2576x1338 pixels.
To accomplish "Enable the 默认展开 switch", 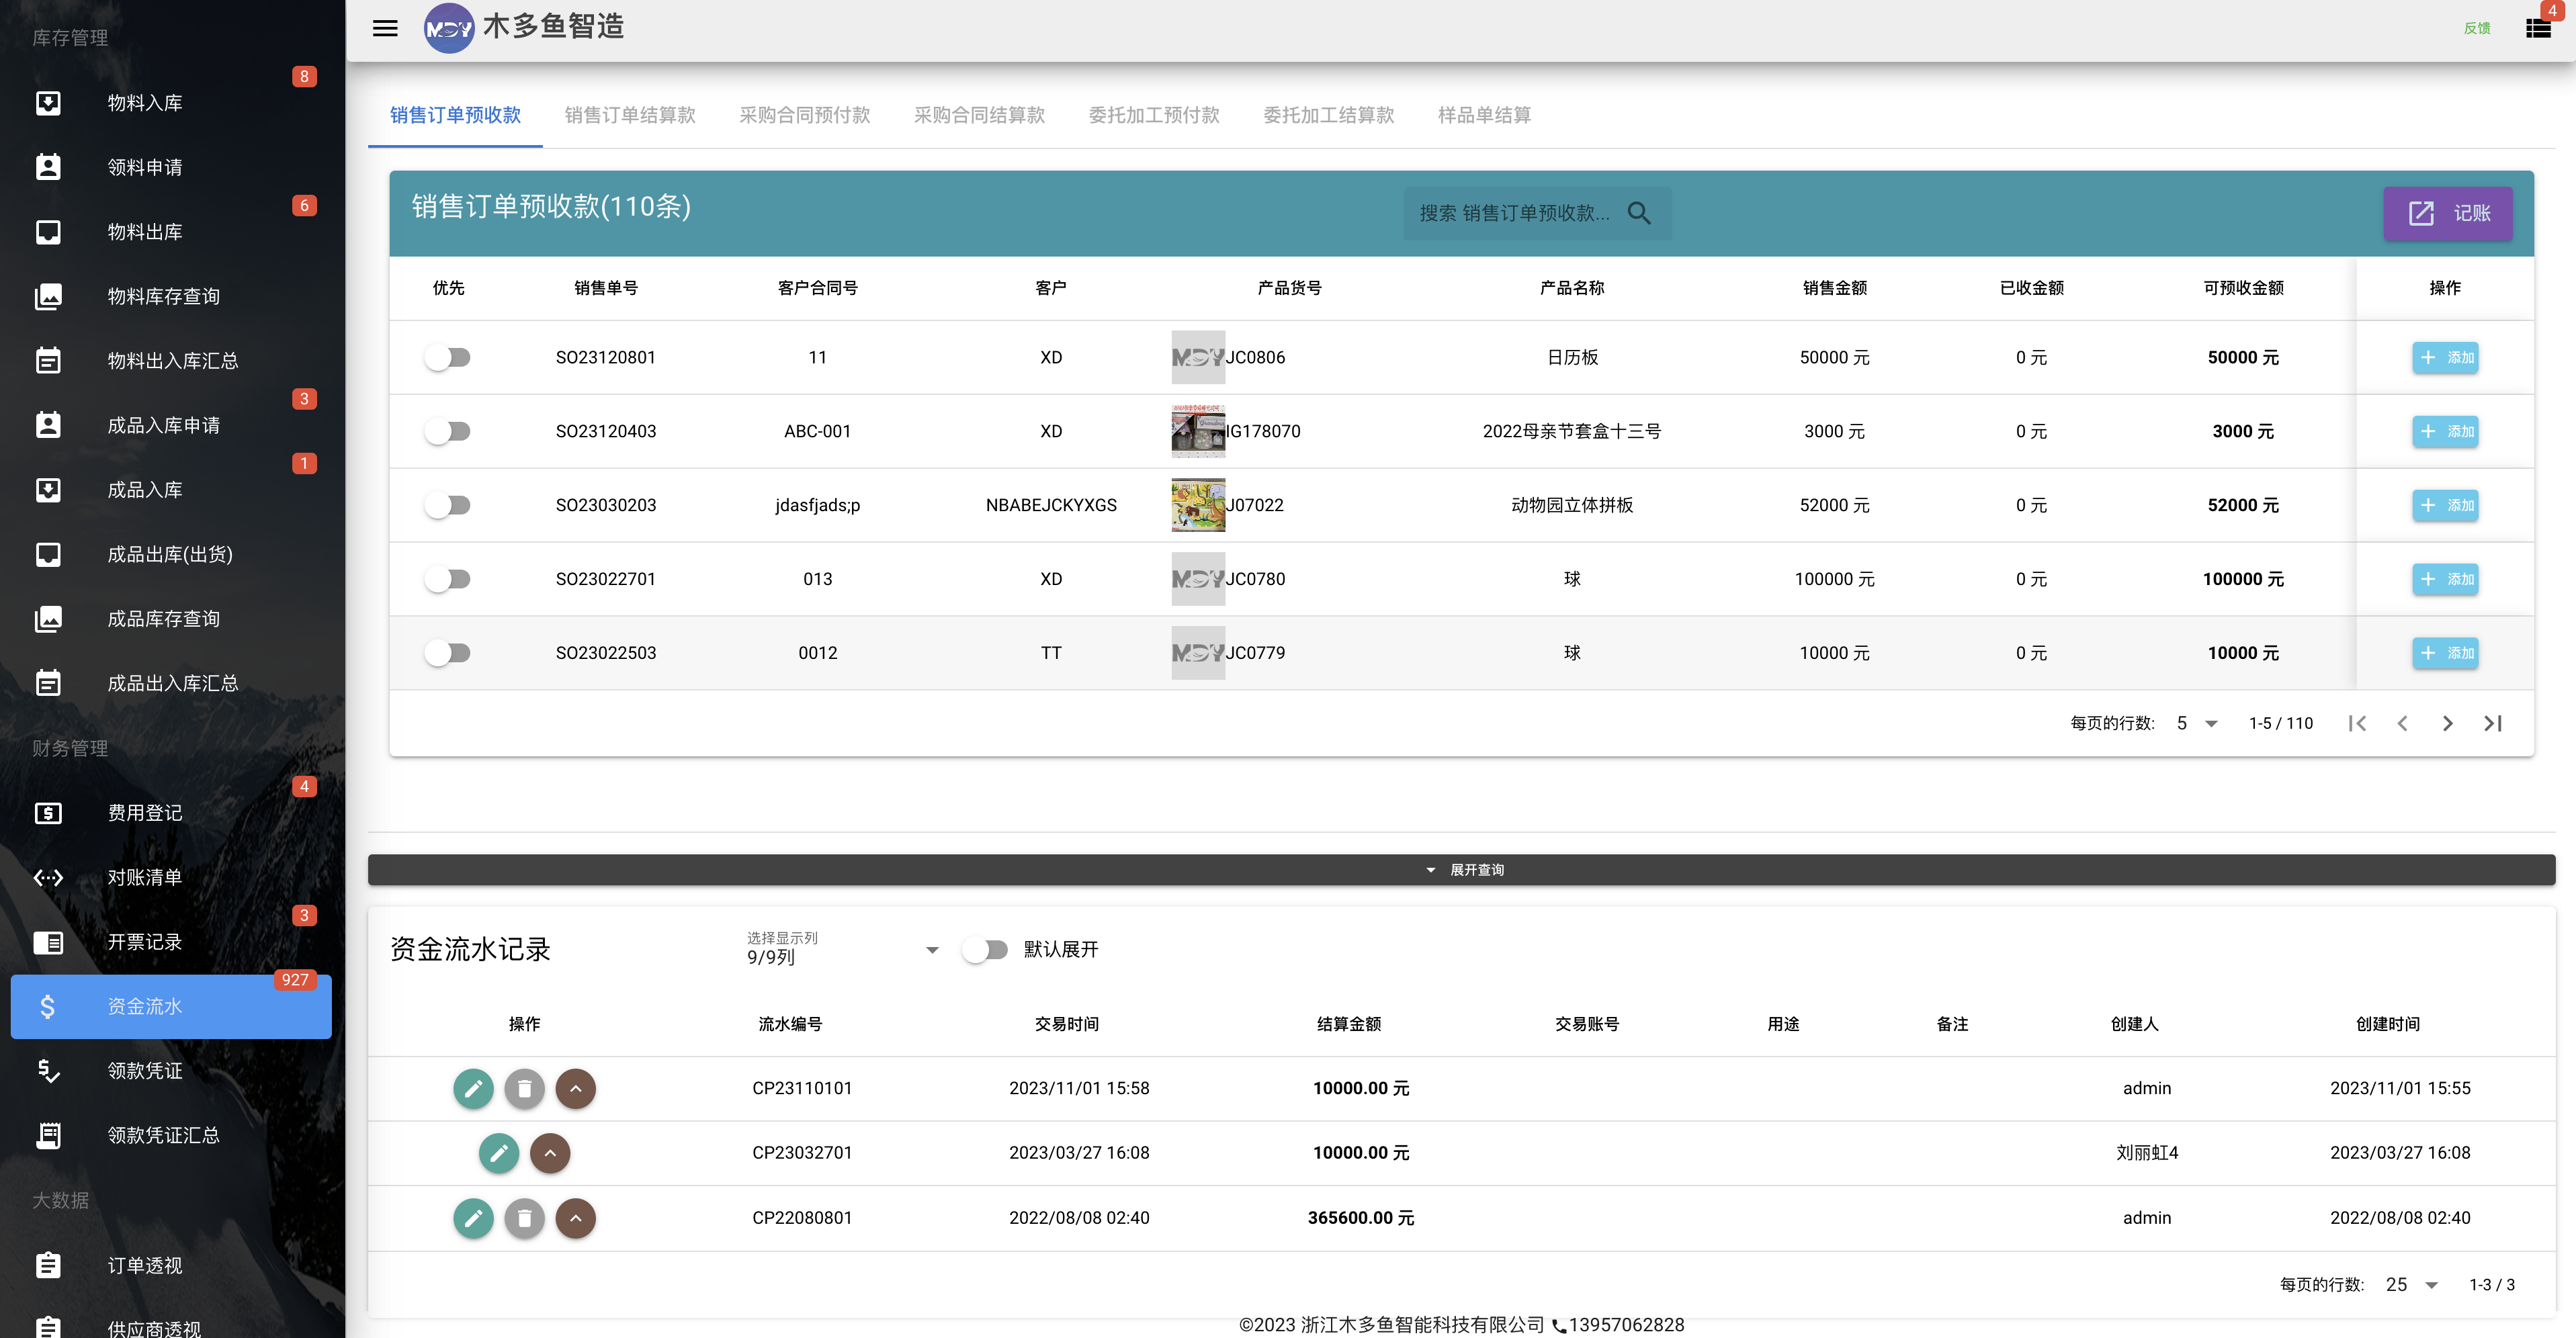I will click(985, 949).
